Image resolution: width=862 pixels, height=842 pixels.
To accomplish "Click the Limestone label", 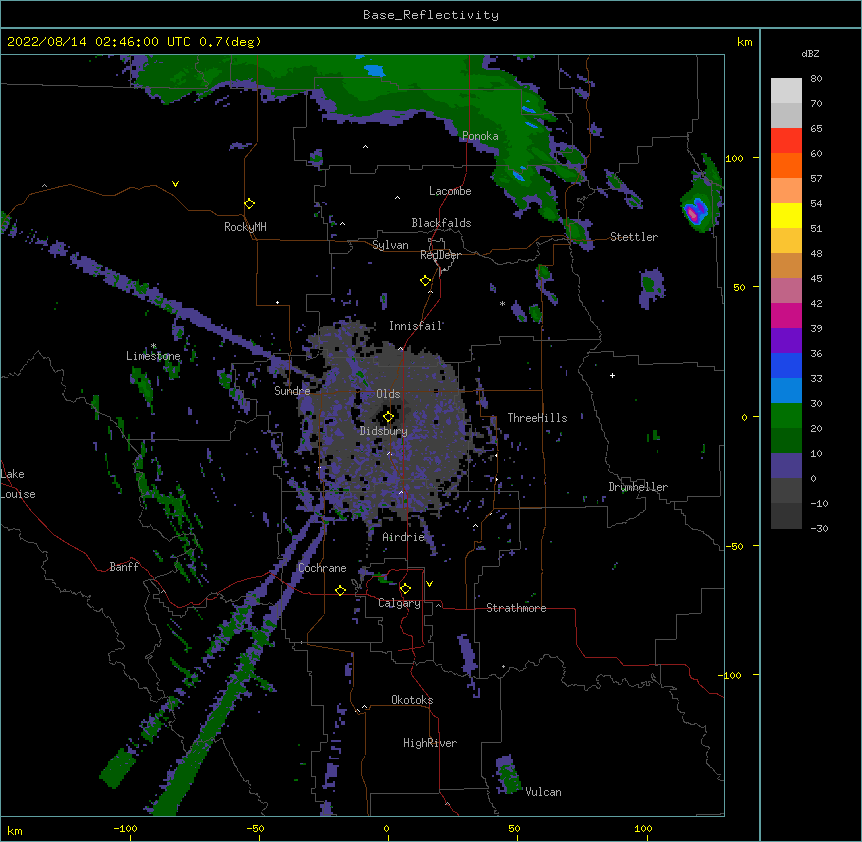I will pyautogui.click(x=153, y=356).
